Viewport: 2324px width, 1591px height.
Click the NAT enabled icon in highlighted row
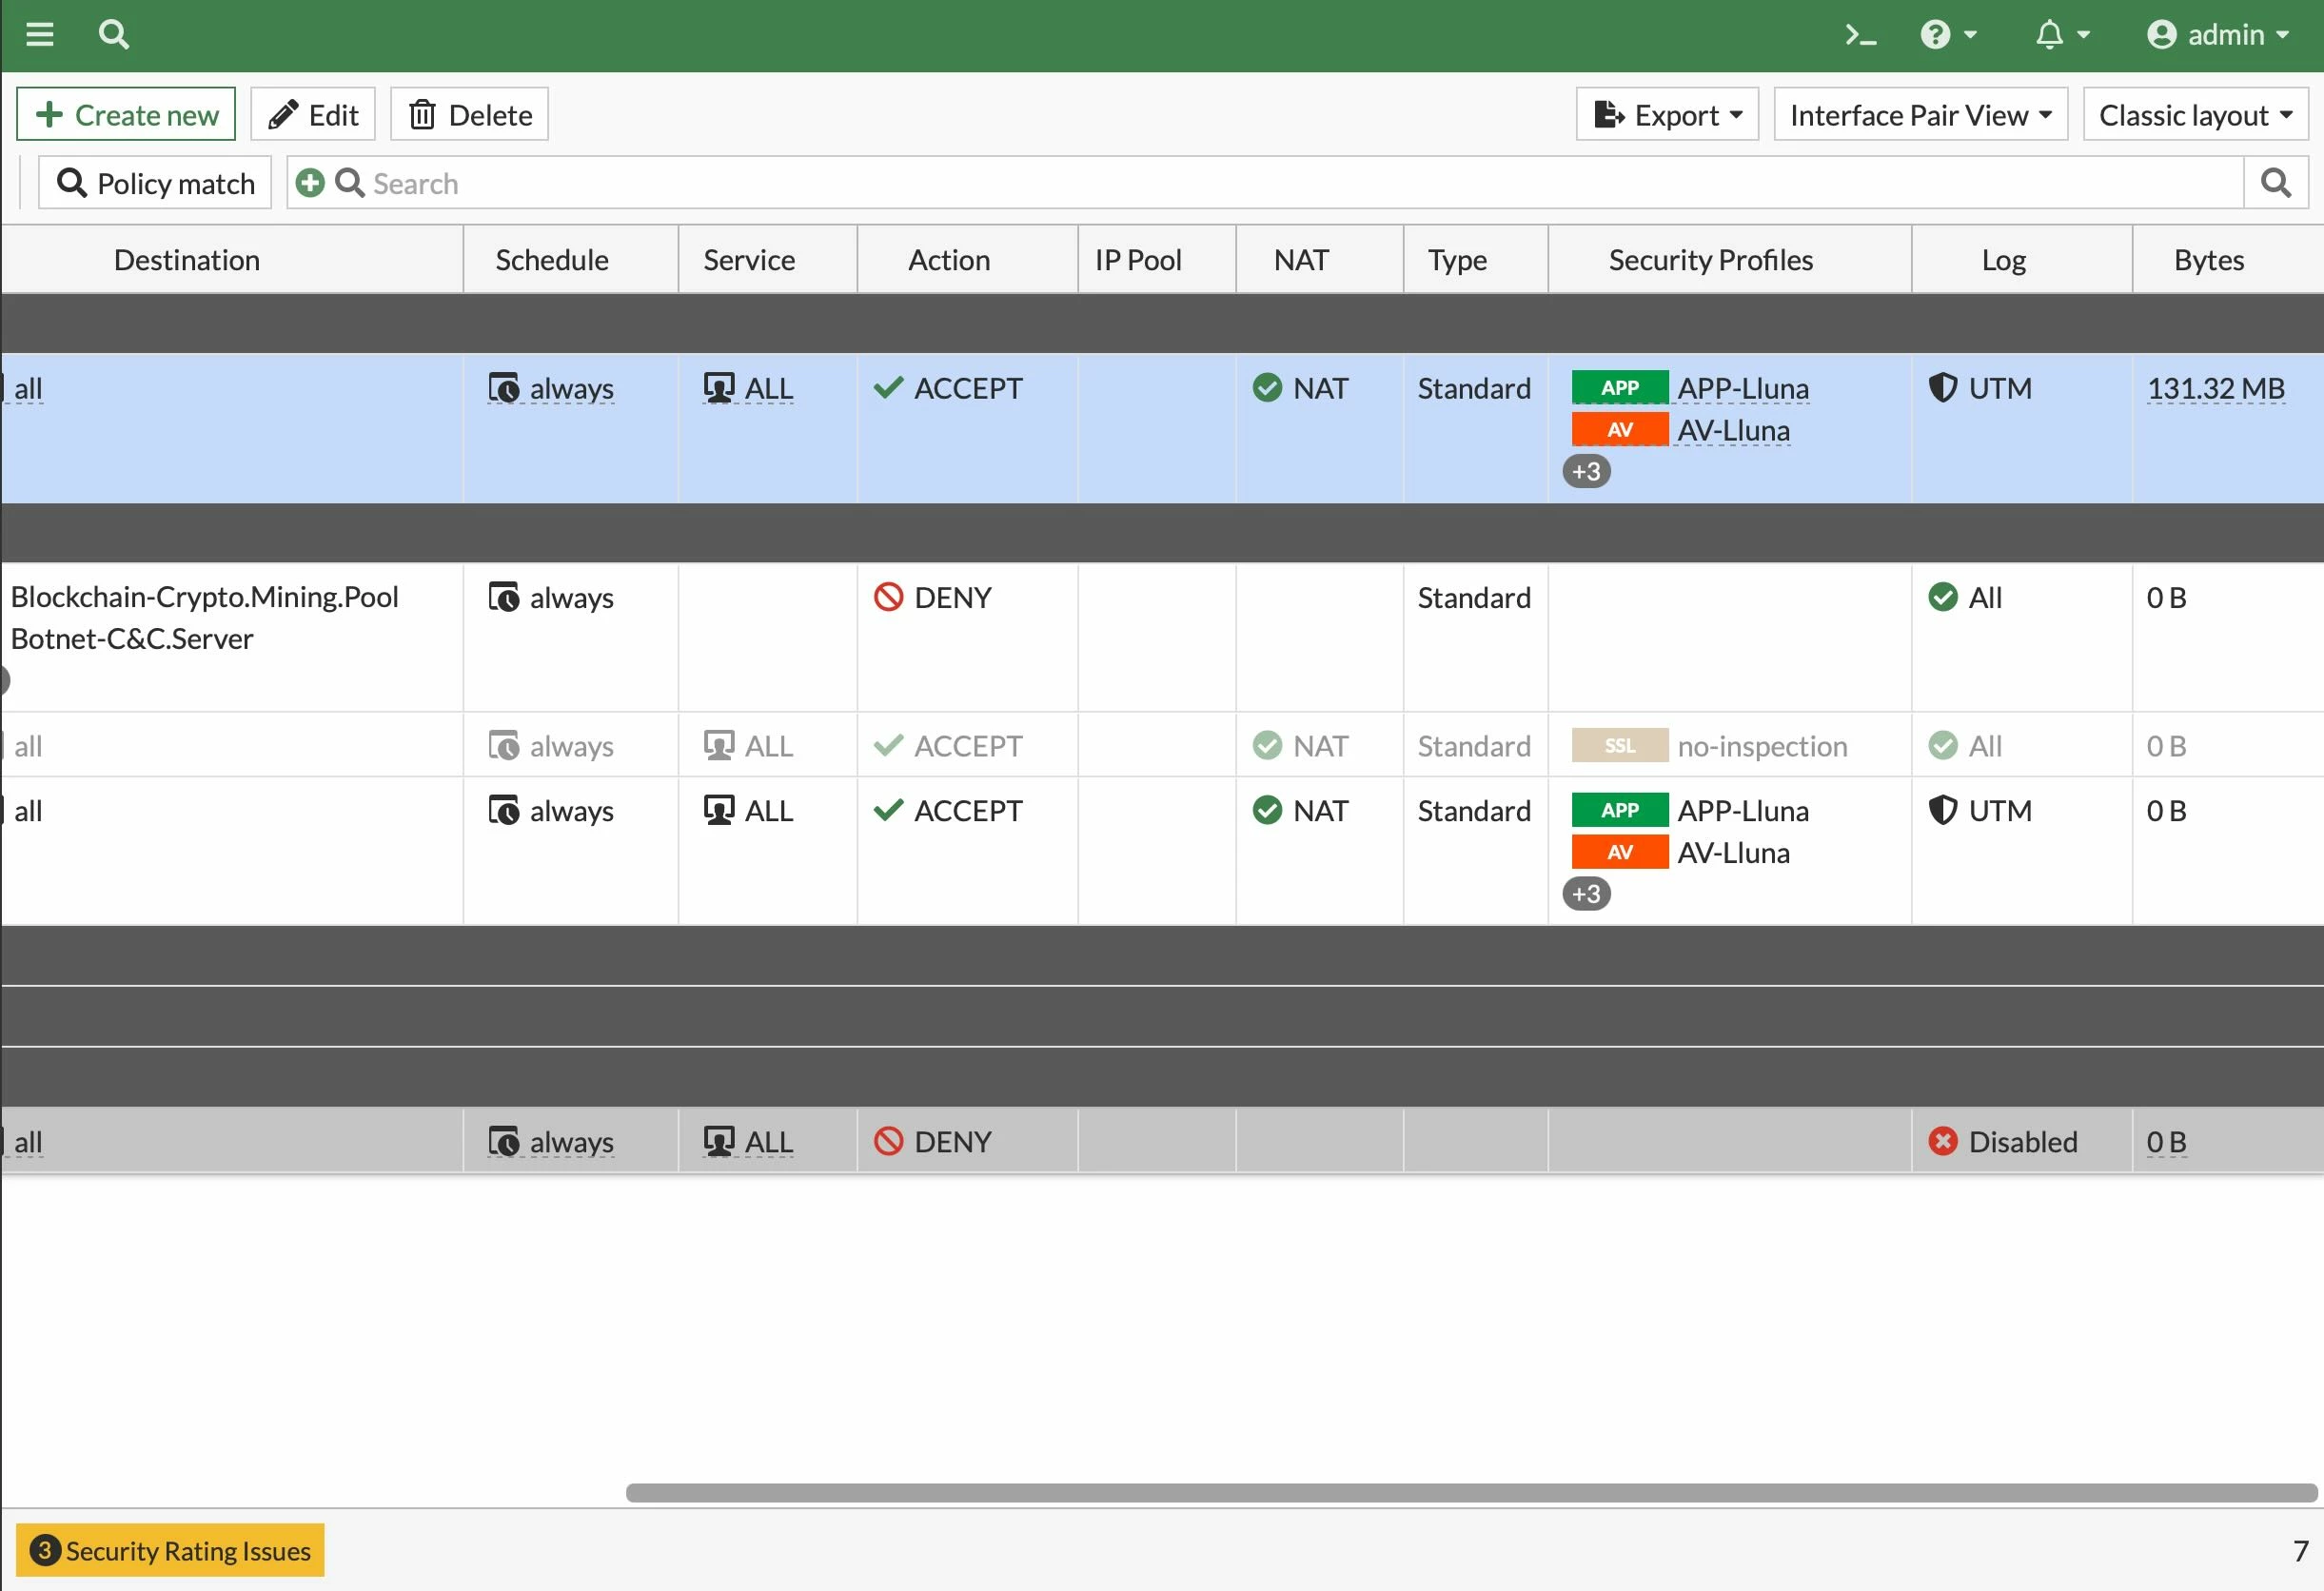pyautogui.click(x=1267, y=388)
